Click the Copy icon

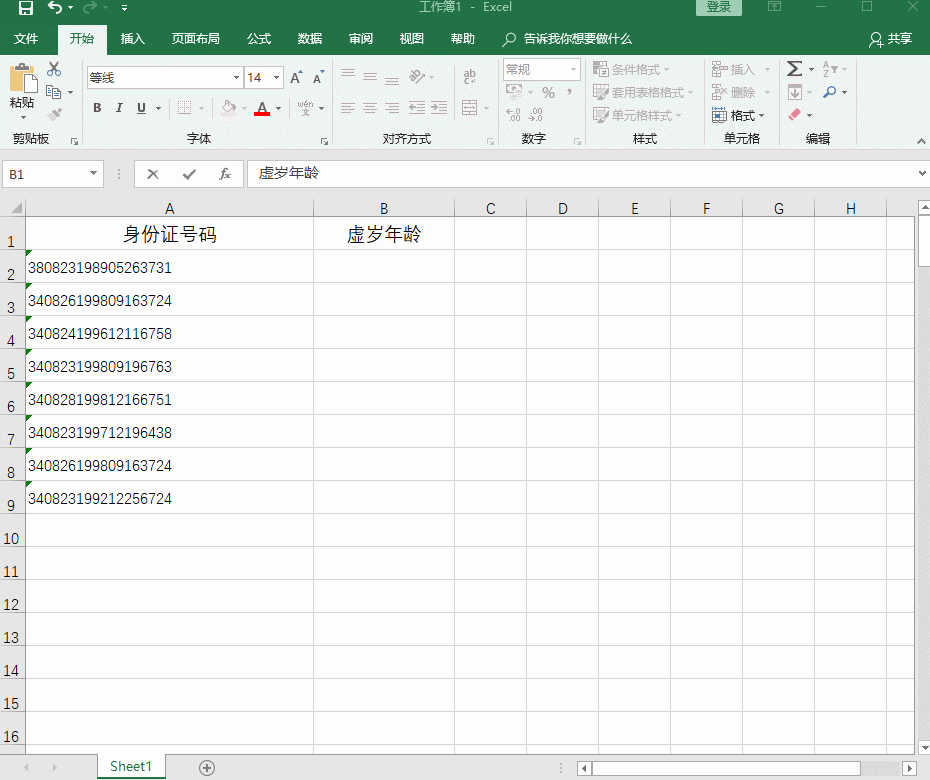tap(53, 92)
